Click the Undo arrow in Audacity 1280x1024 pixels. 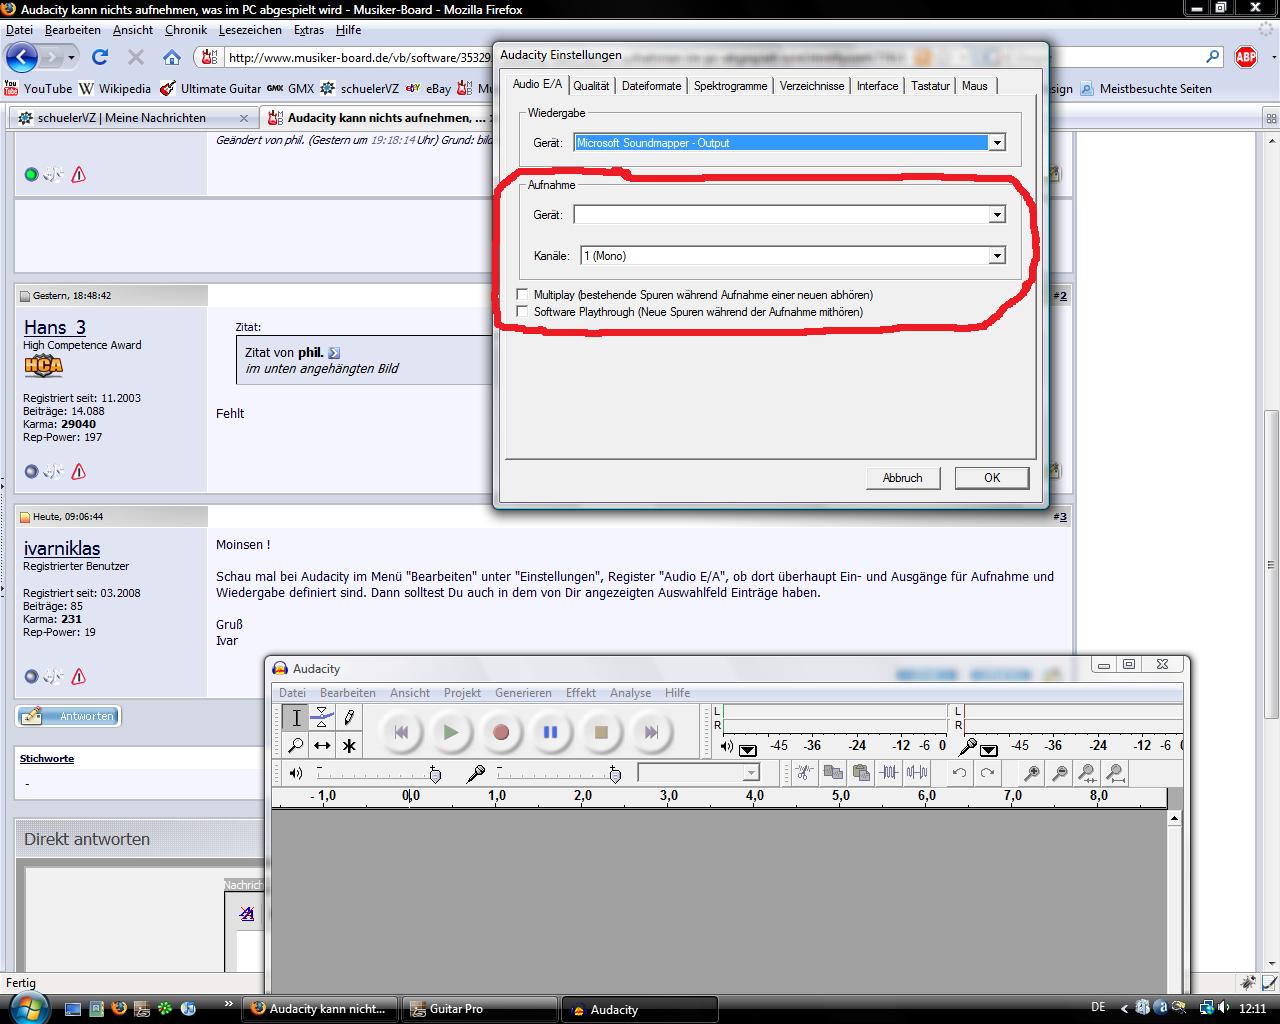click(x=959, y=772)
